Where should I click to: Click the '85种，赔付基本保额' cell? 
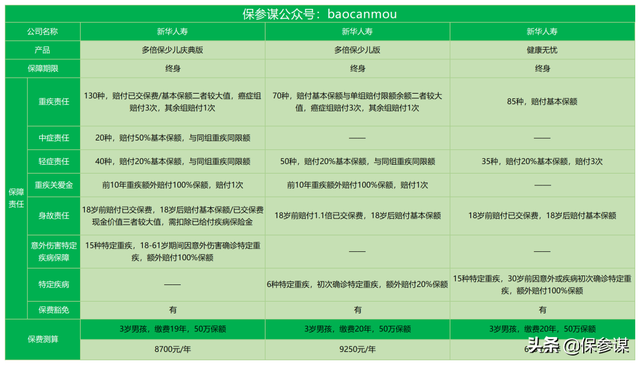[x=542, y=102]
